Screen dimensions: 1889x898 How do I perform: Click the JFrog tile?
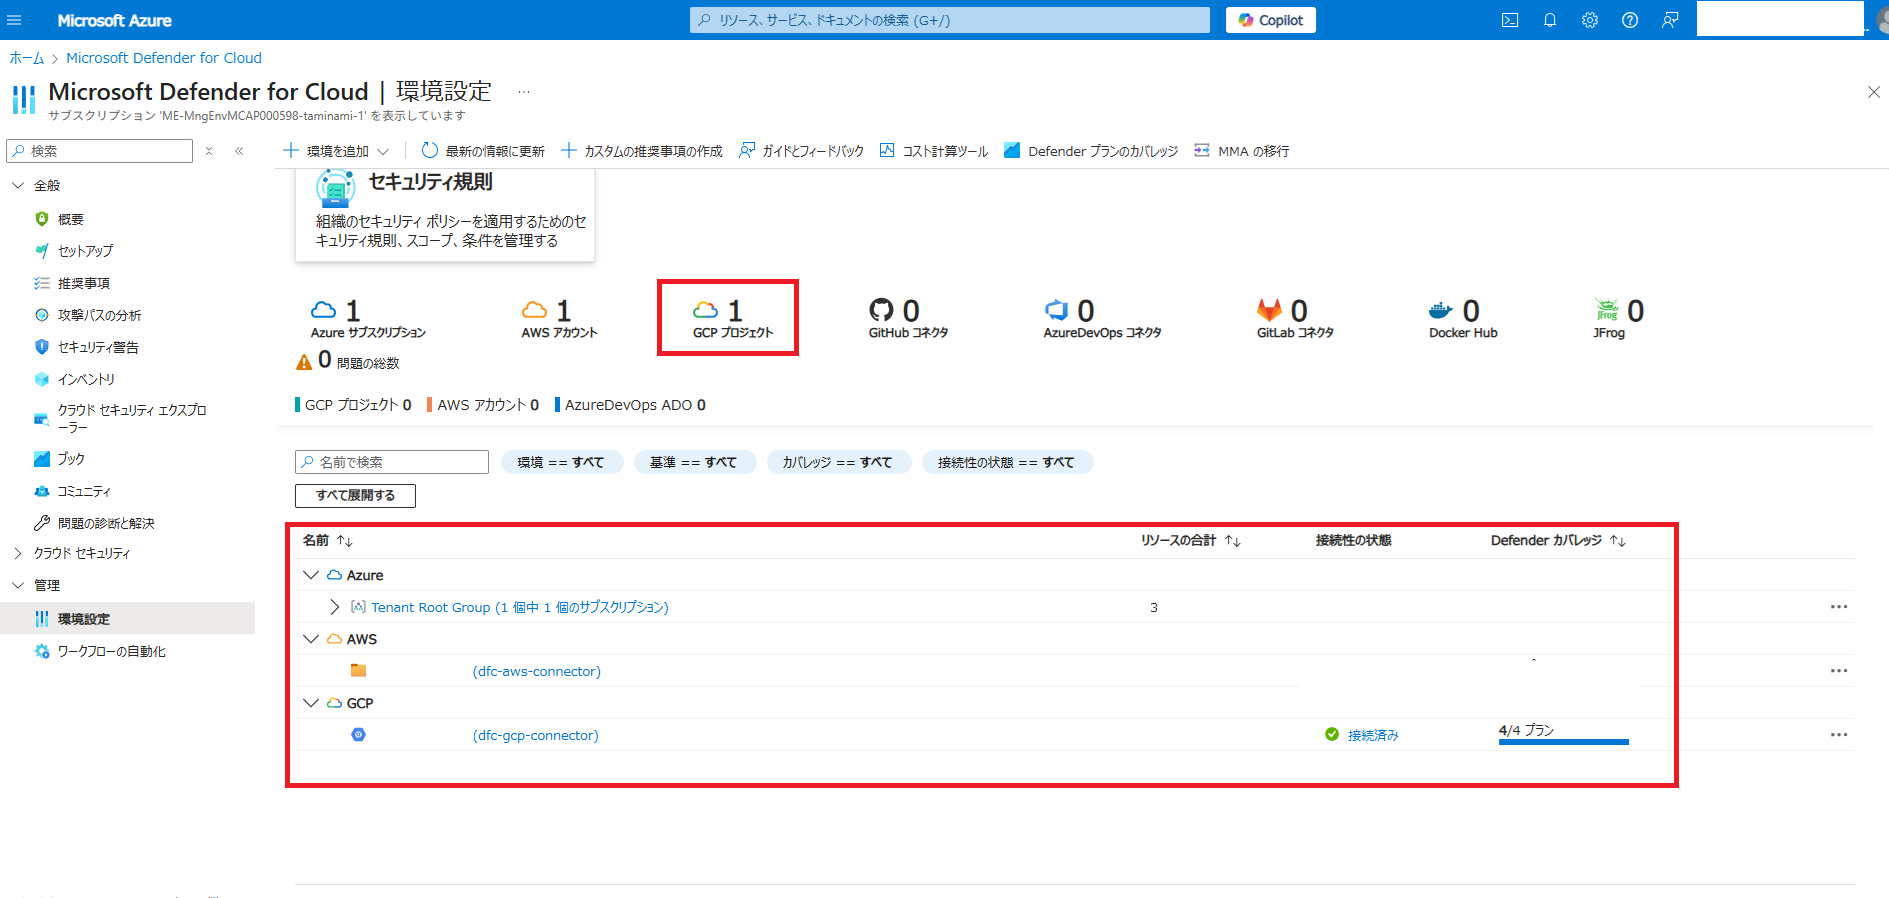1618,318
